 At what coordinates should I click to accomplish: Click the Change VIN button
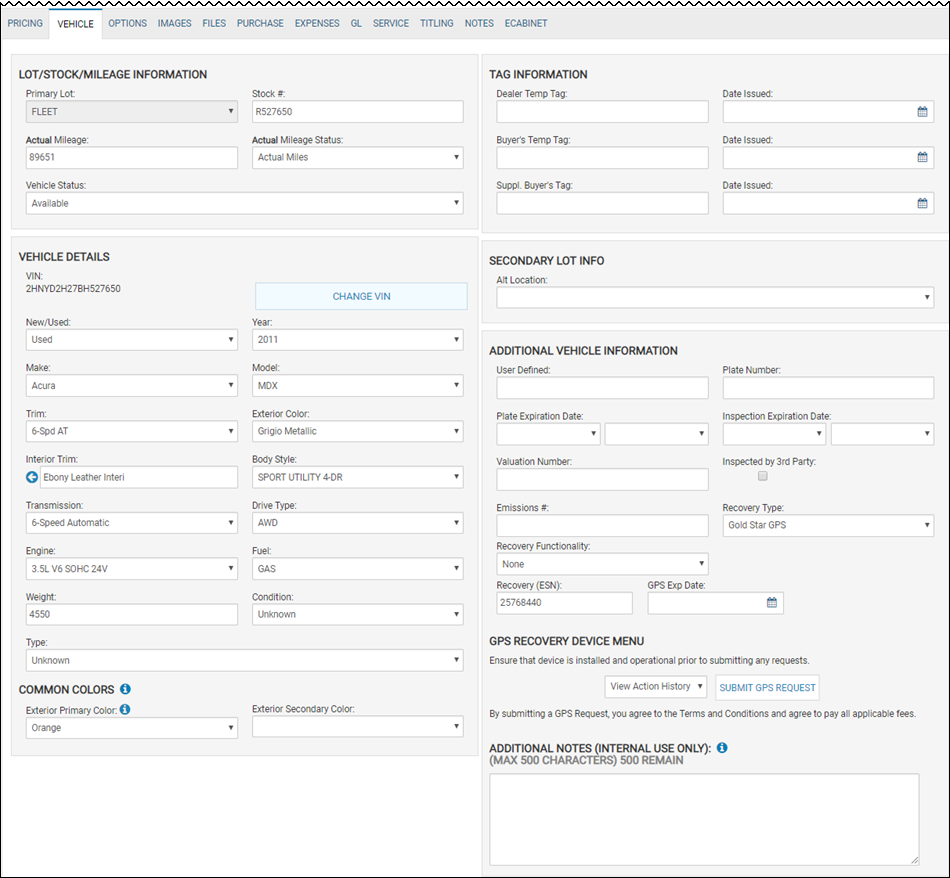(361, 296)
